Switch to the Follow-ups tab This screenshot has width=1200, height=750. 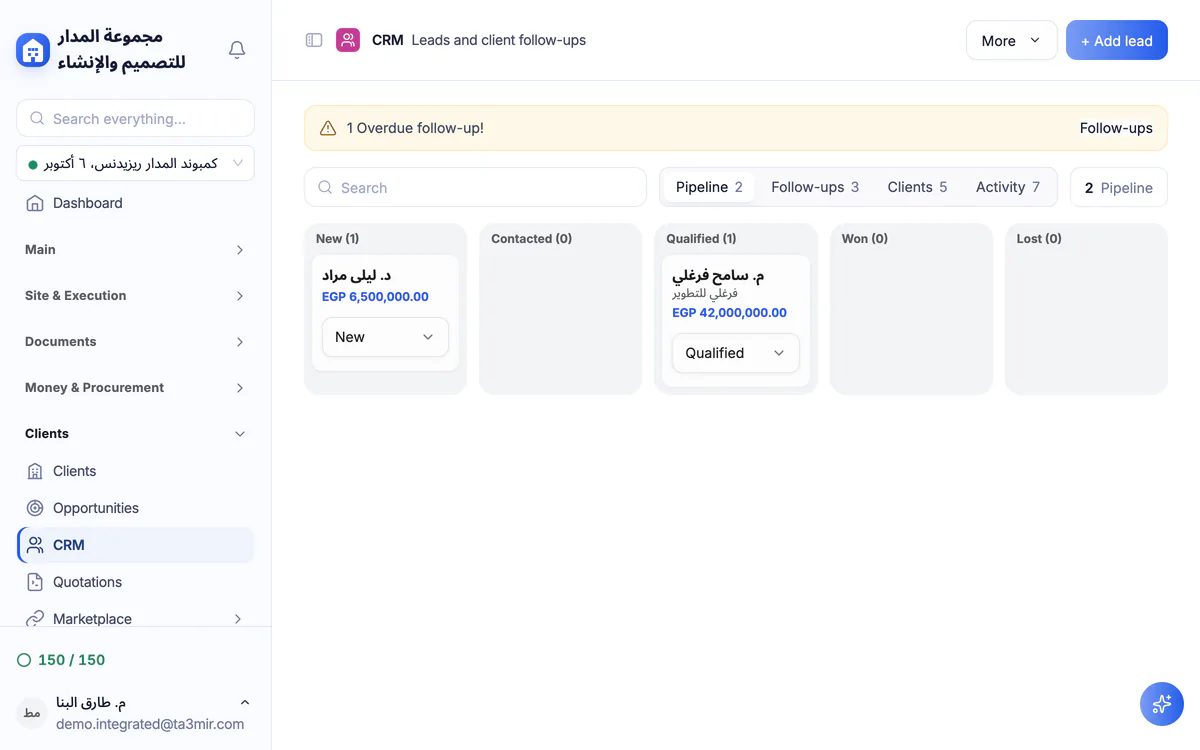tap(815, 187)
